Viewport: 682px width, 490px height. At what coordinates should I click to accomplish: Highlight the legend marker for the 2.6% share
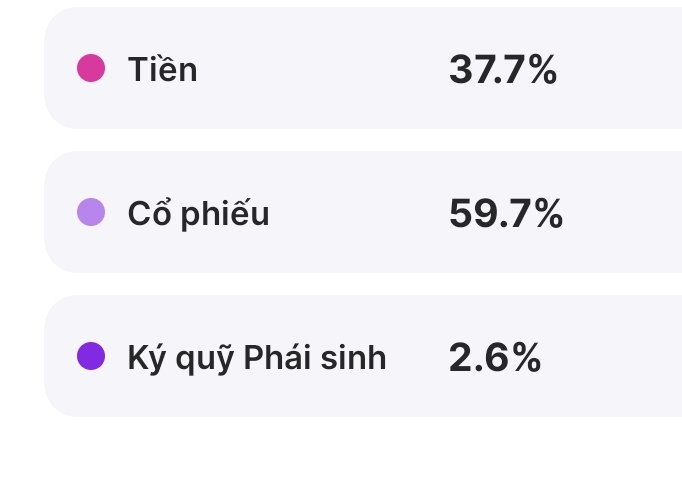(91, 356)
